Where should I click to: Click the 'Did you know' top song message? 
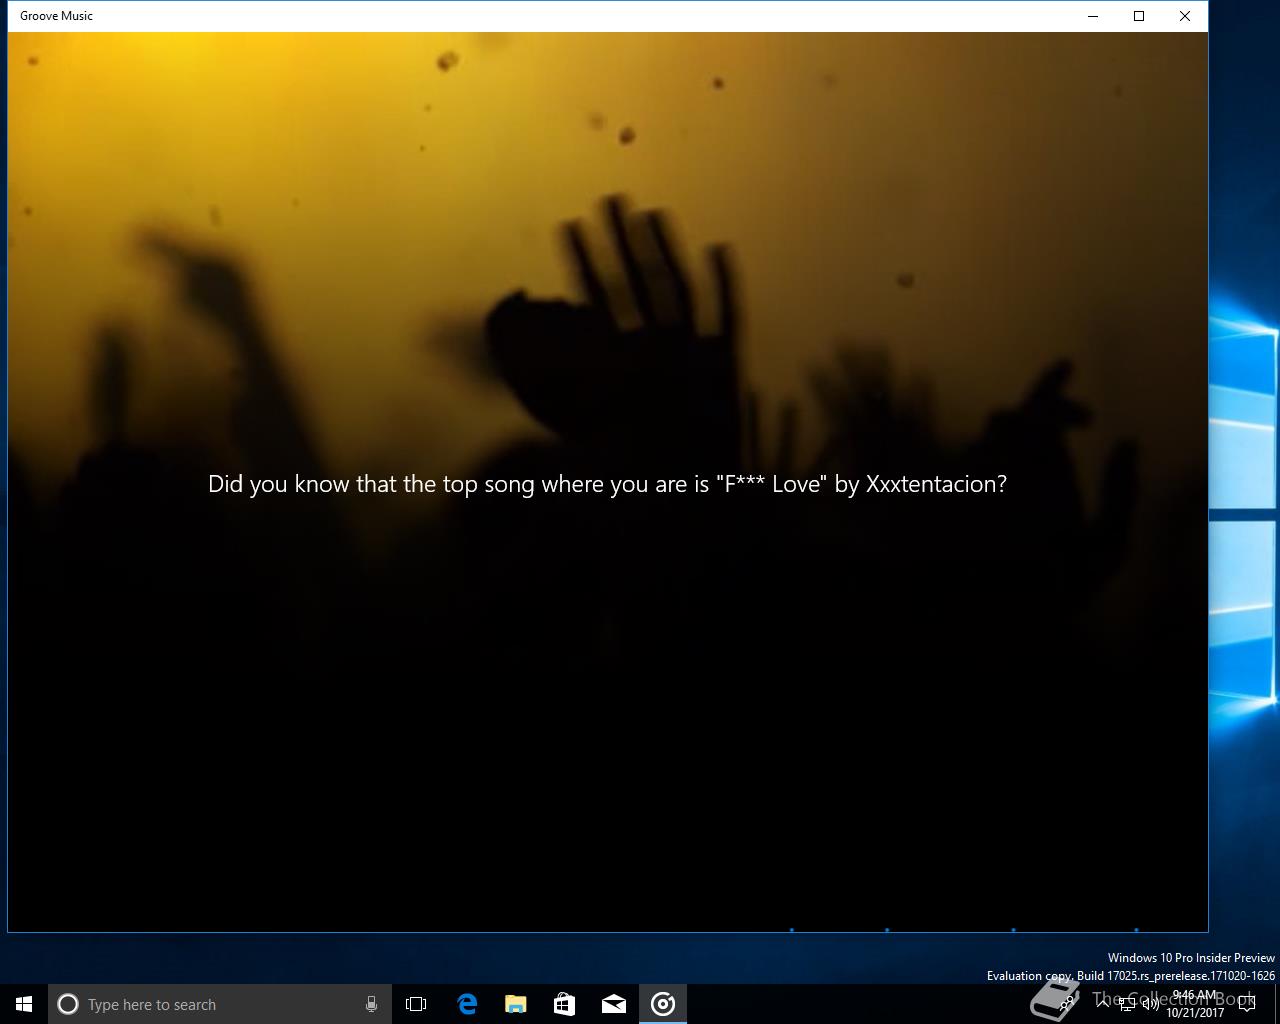pyautogui.click(x=607, y=484)
